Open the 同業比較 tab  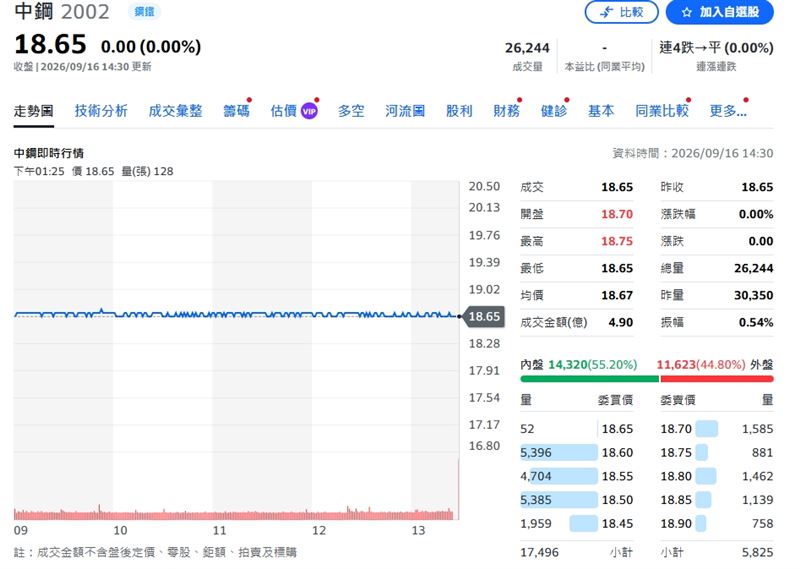662,111
